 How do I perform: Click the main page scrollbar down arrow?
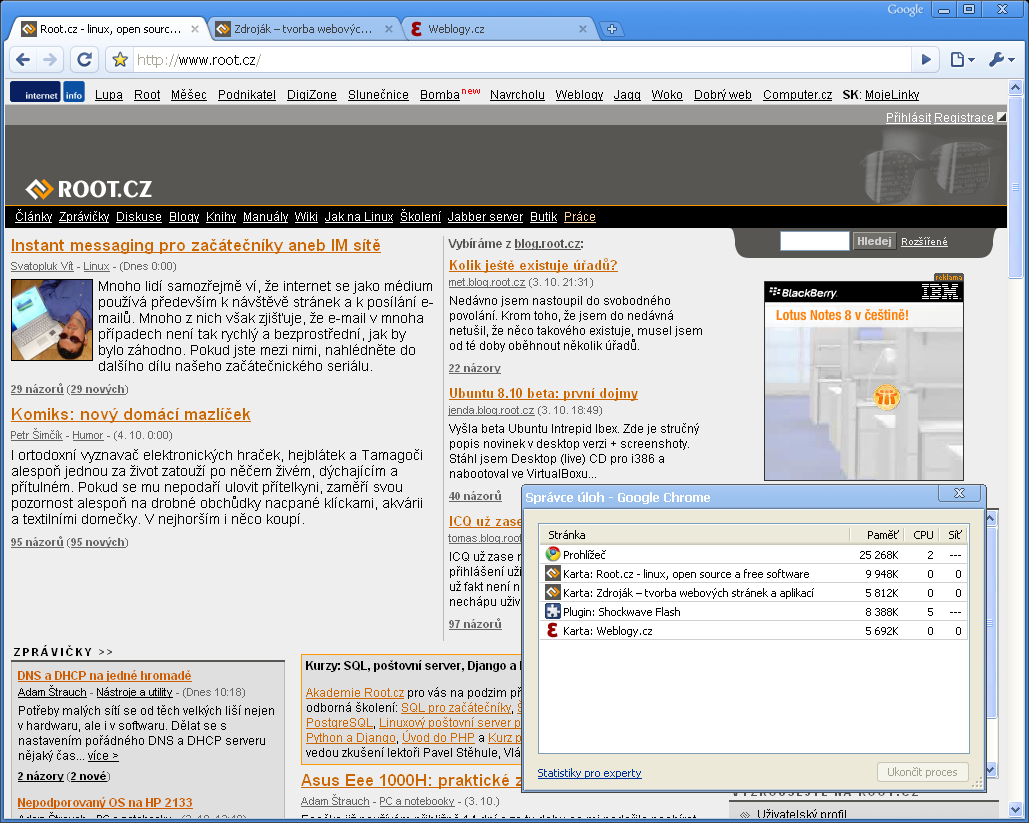click(x=1015, y=809)
